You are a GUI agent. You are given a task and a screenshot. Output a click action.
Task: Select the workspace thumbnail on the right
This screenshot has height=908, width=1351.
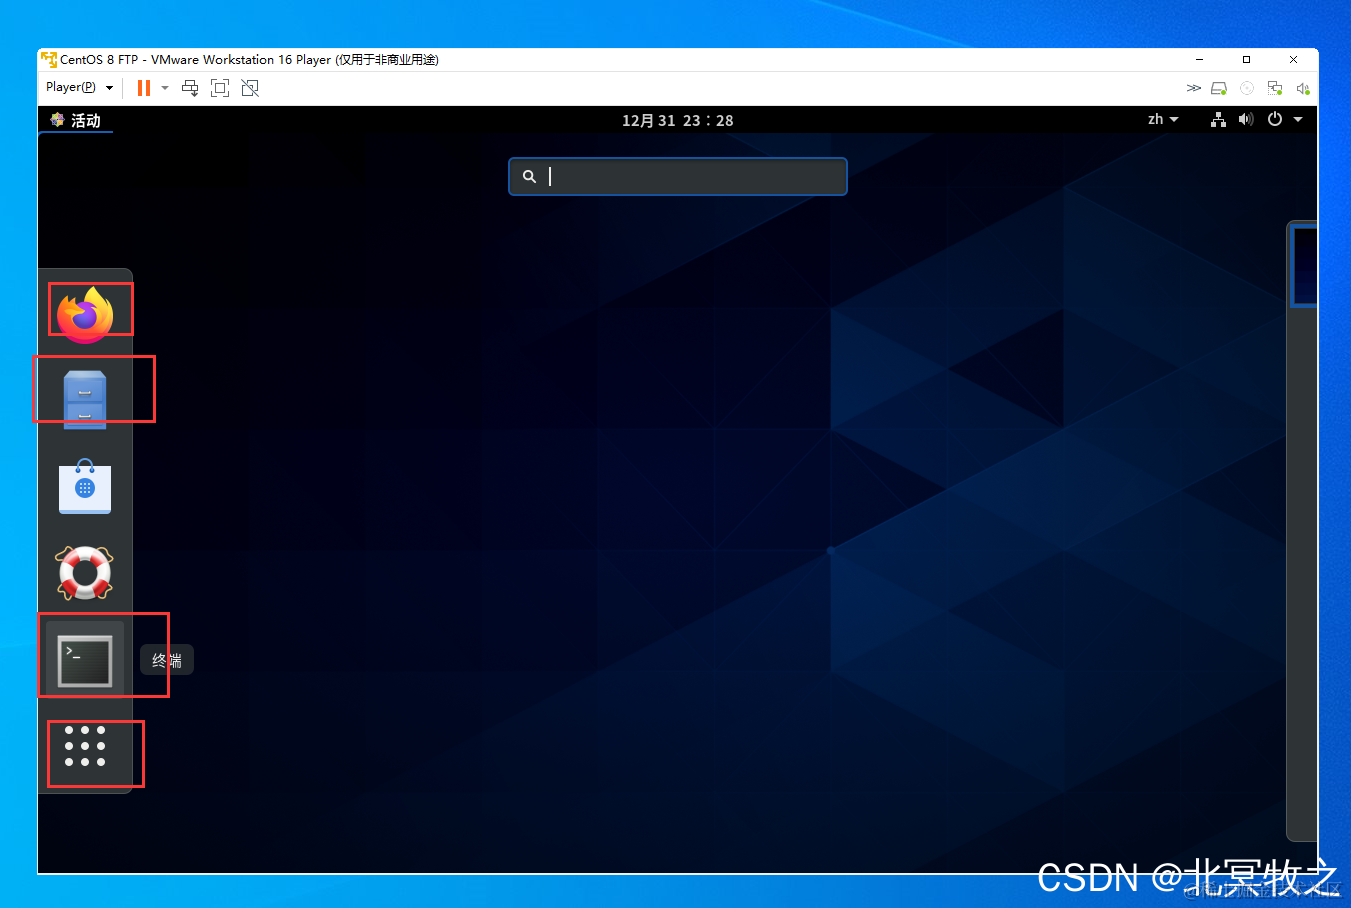(1304, 266)
